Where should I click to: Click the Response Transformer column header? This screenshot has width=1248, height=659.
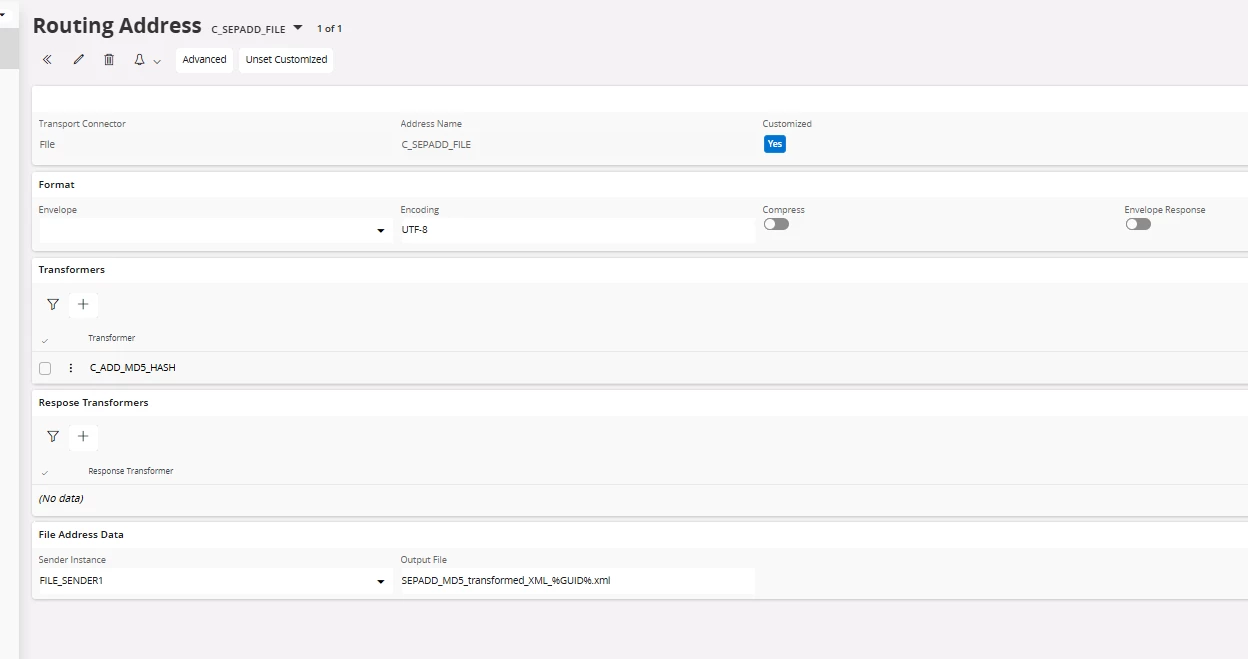pyautogui.click(x=131, y=471)
